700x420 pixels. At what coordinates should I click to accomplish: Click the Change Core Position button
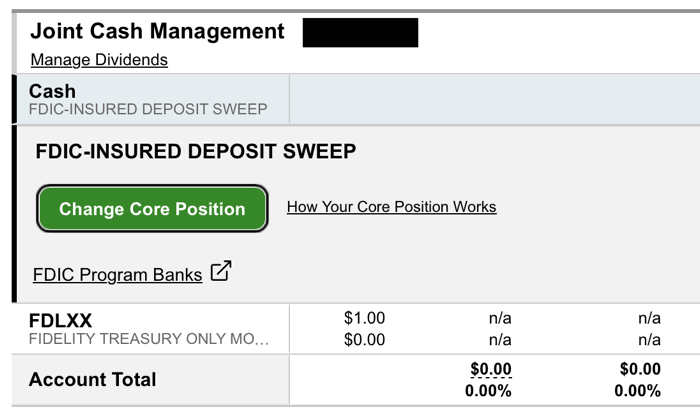(152, 209)
